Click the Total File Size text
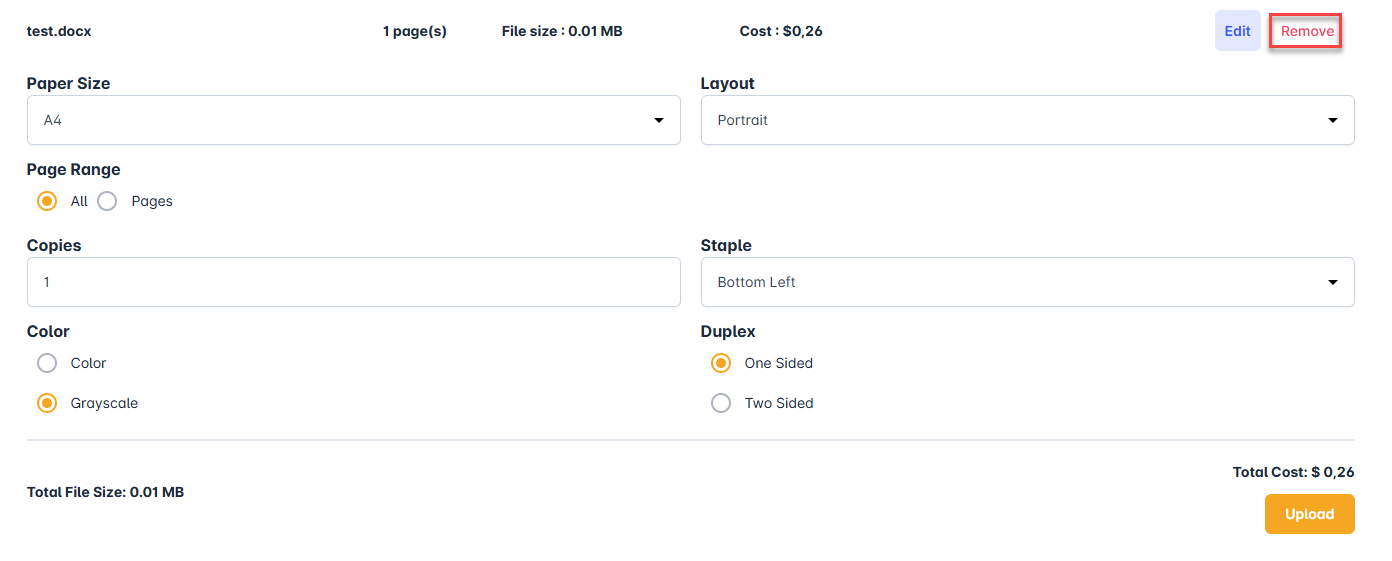1392x561 pixels. pos(105,492)
